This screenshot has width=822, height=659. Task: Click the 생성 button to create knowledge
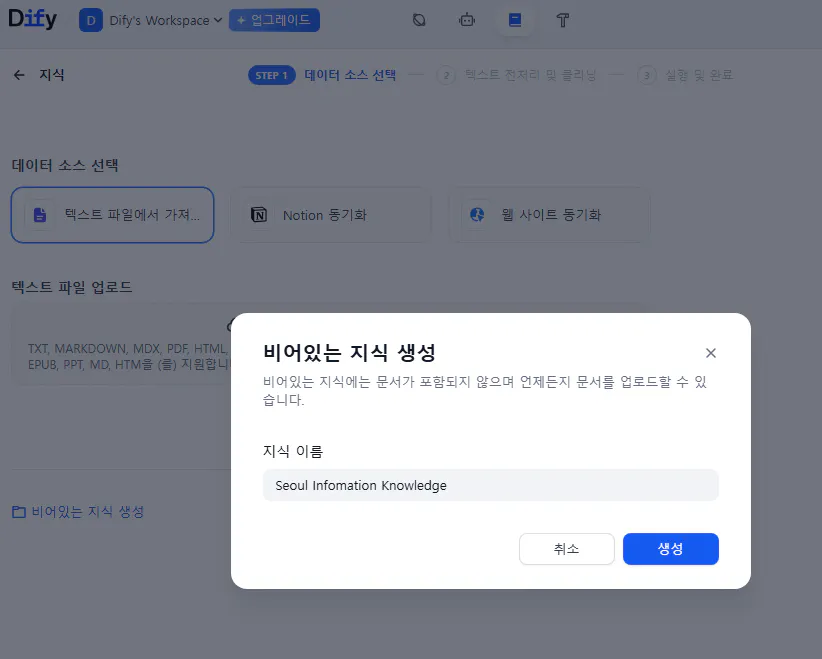(x=670, y=548)
